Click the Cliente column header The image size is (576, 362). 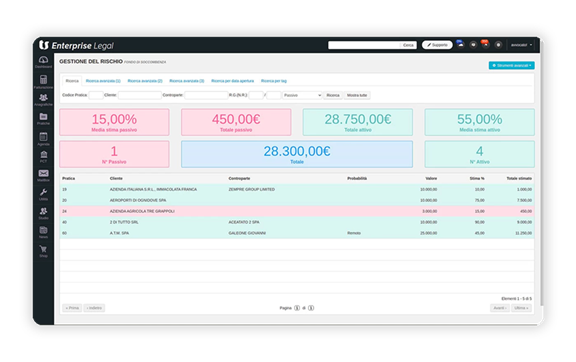click(x=116, y=178)
